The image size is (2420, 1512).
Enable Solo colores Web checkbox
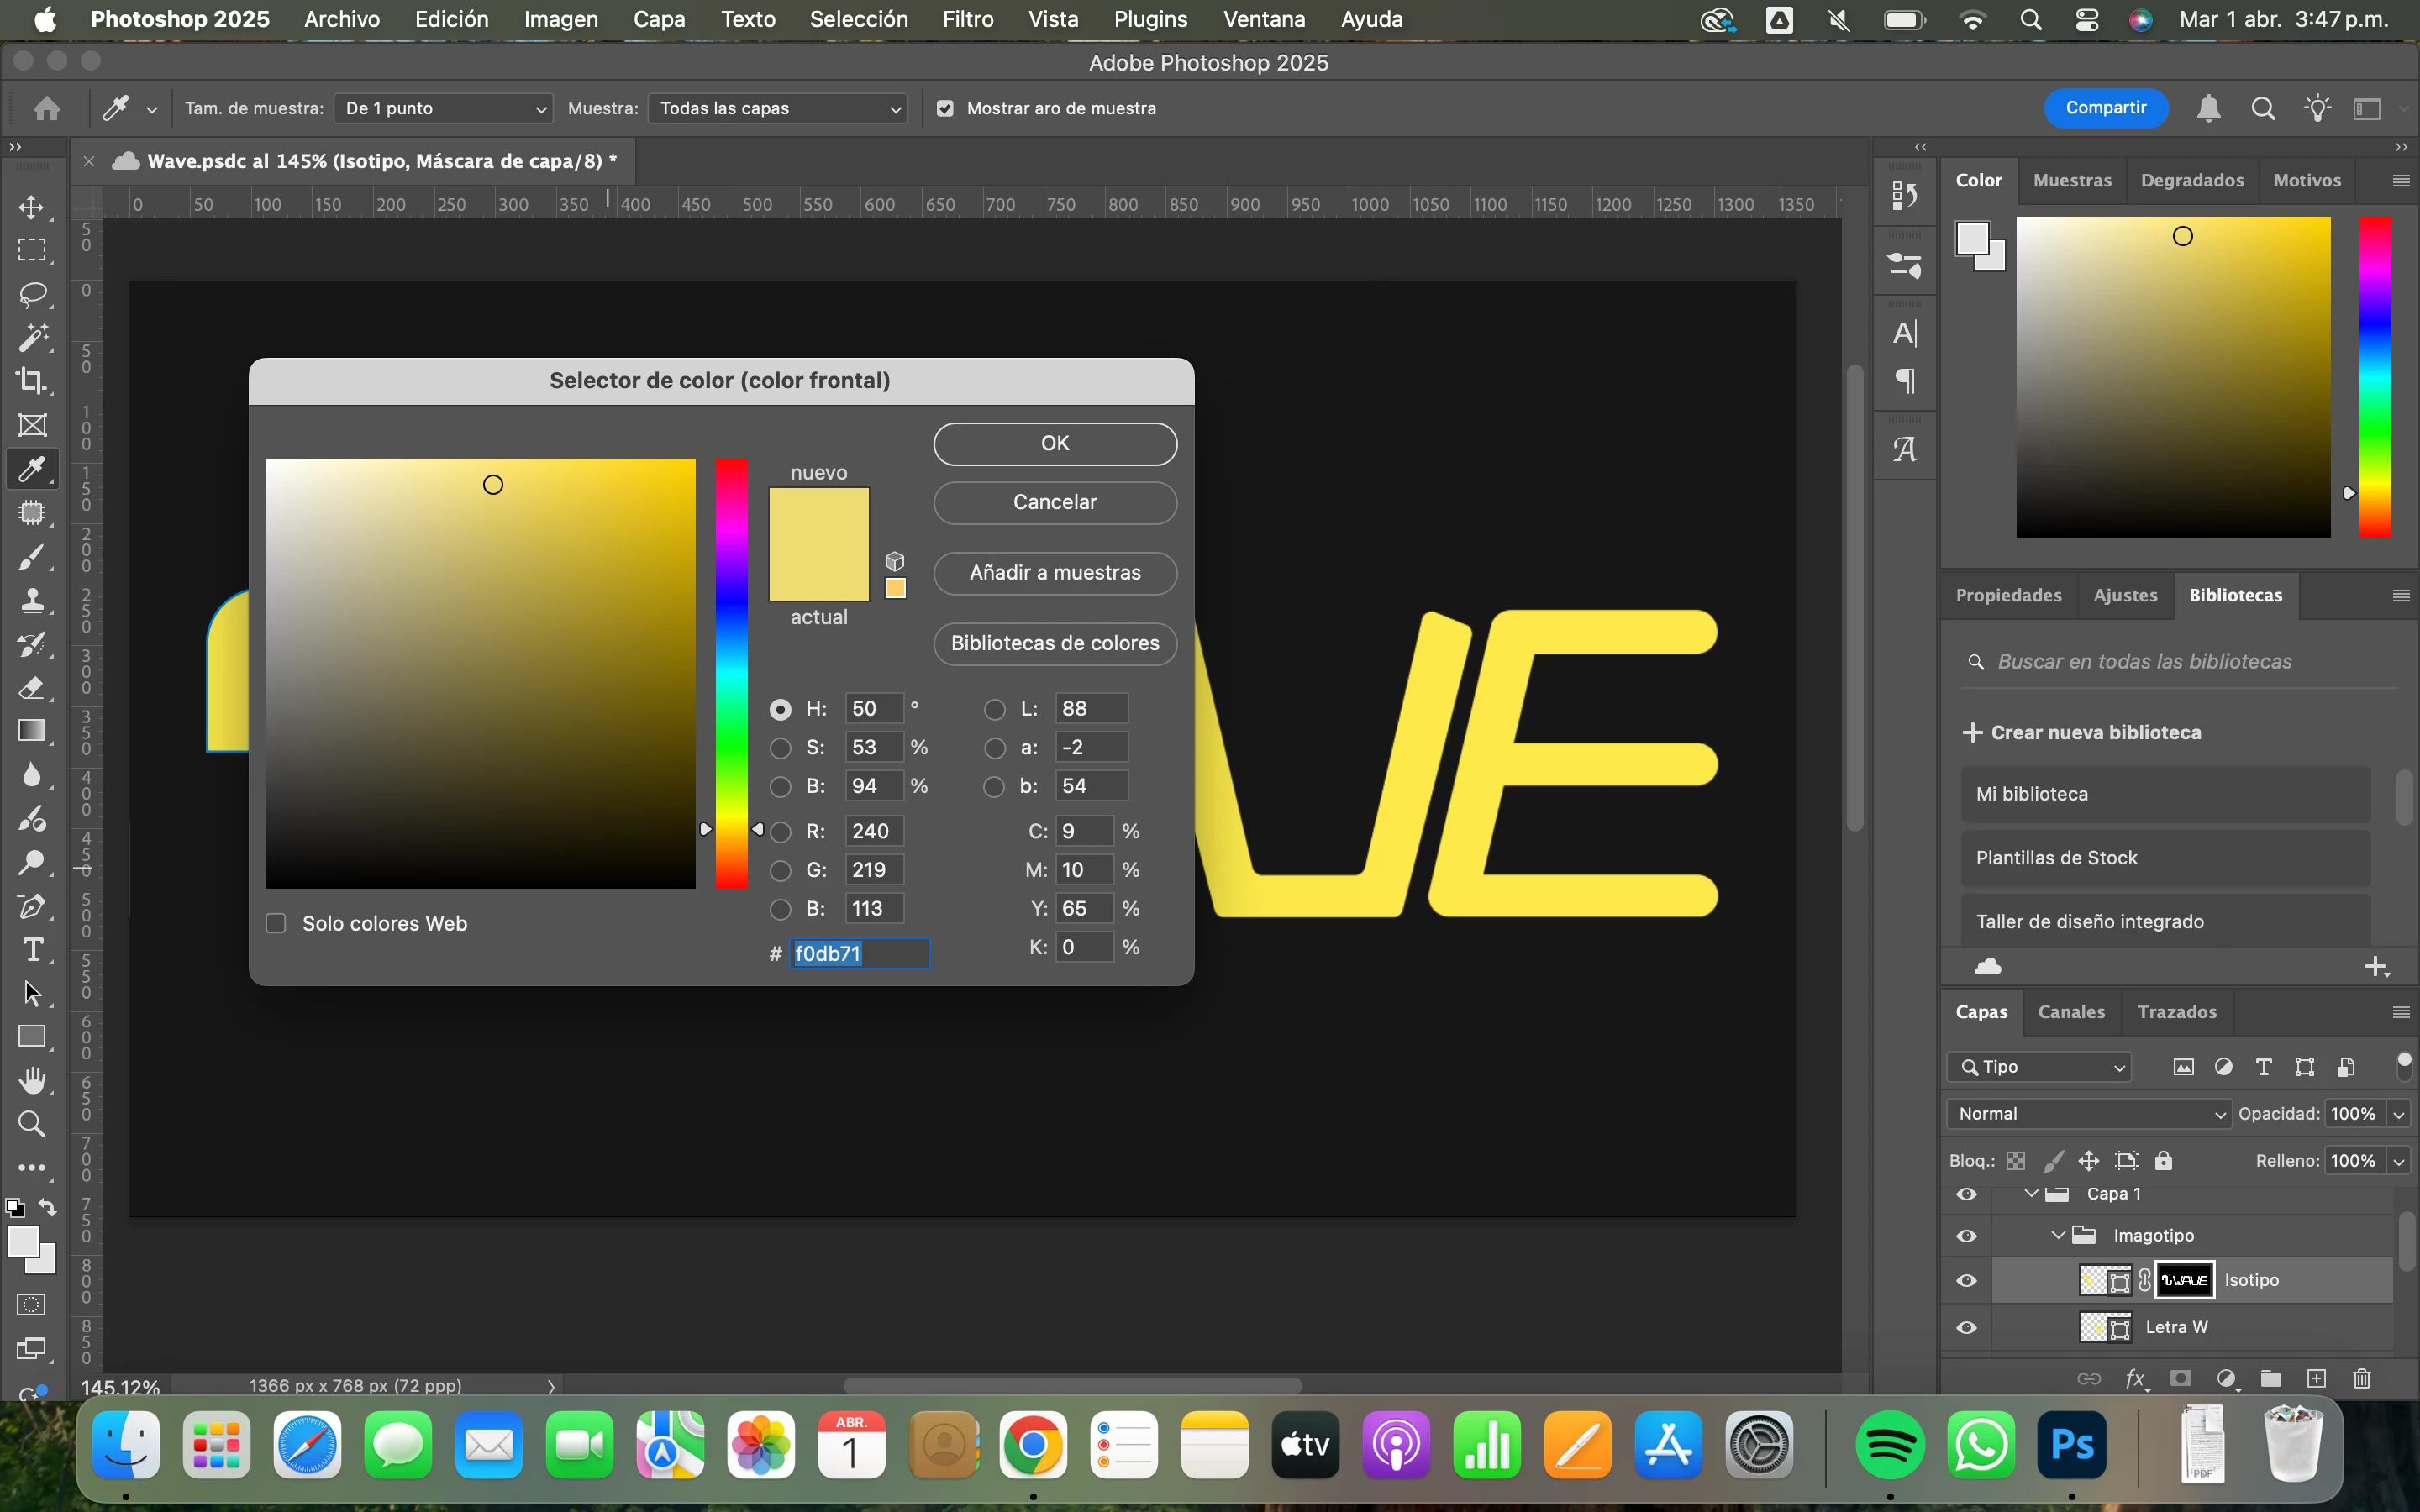point(276,923)
